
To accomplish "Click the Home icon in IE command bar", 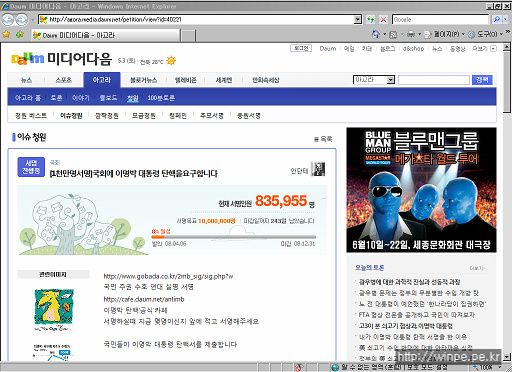I will tap(376, 34).
